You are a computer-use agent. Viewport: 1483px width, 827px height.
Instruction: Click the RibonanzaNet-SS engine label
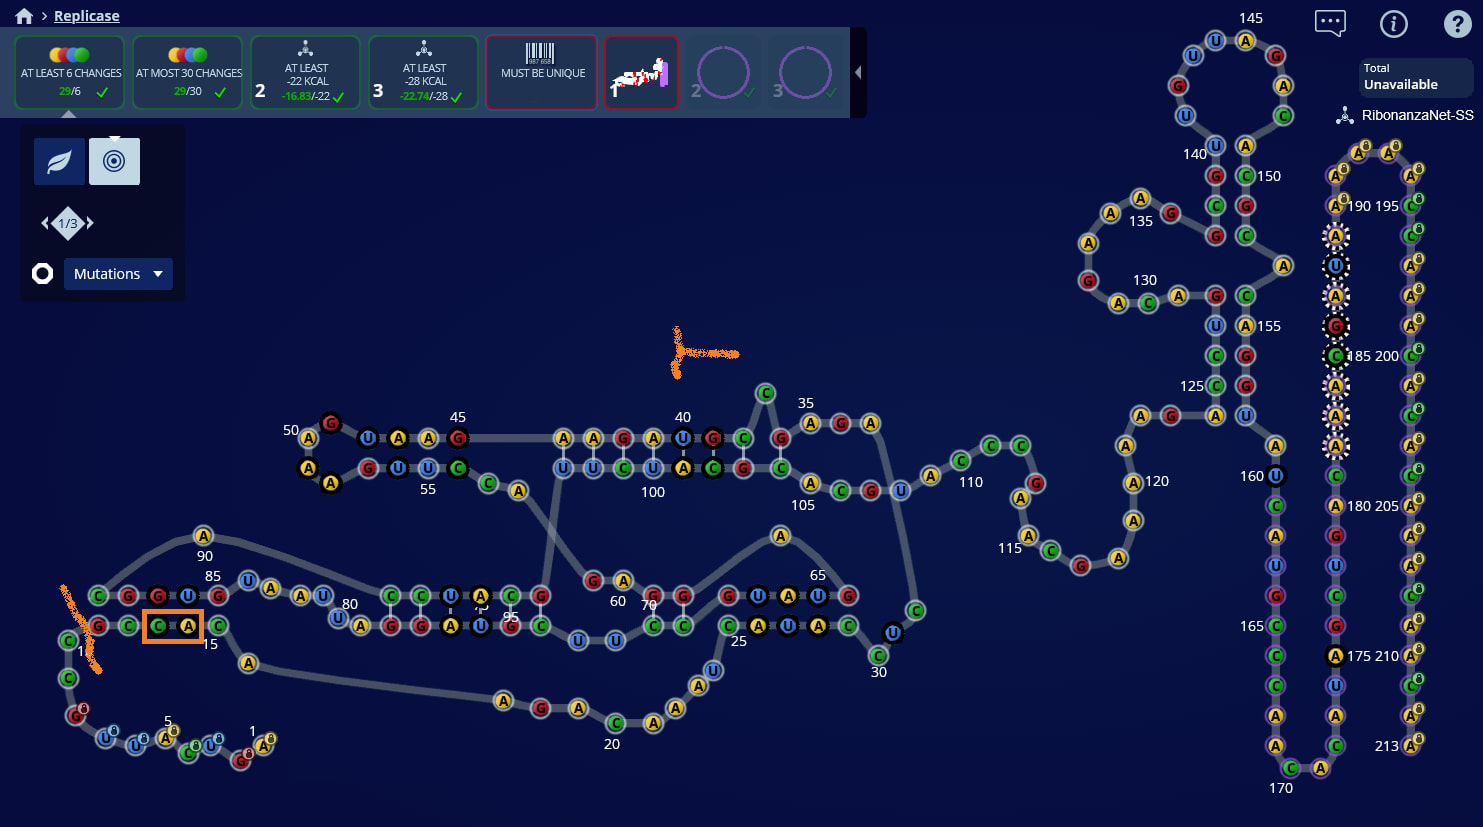(1417, 116)
